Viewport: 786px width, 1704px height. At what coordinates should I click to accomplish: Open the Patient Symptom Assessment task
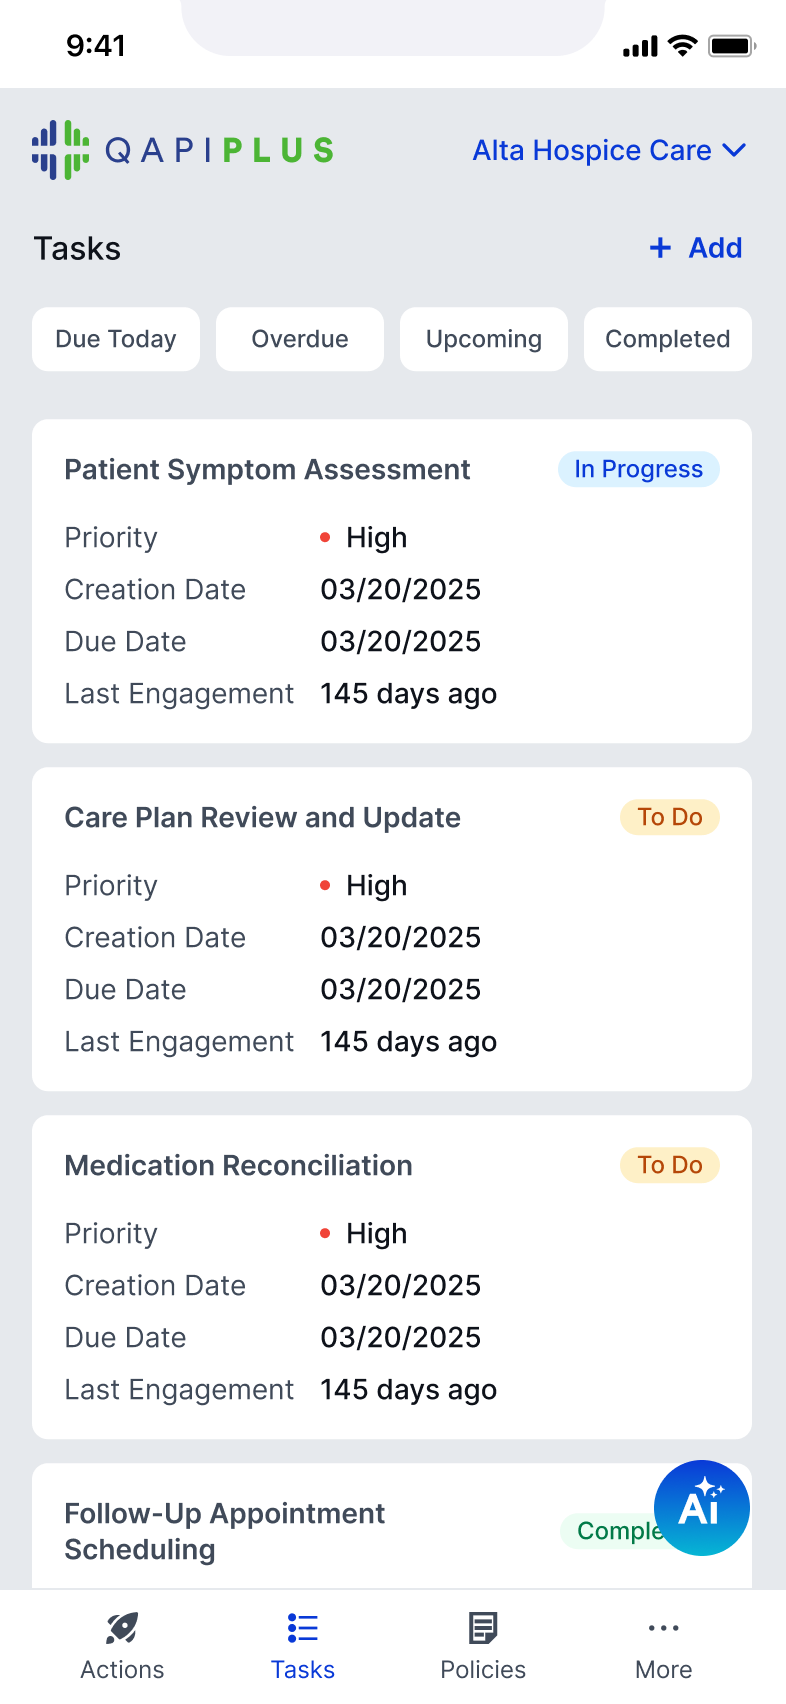(392, 581)
